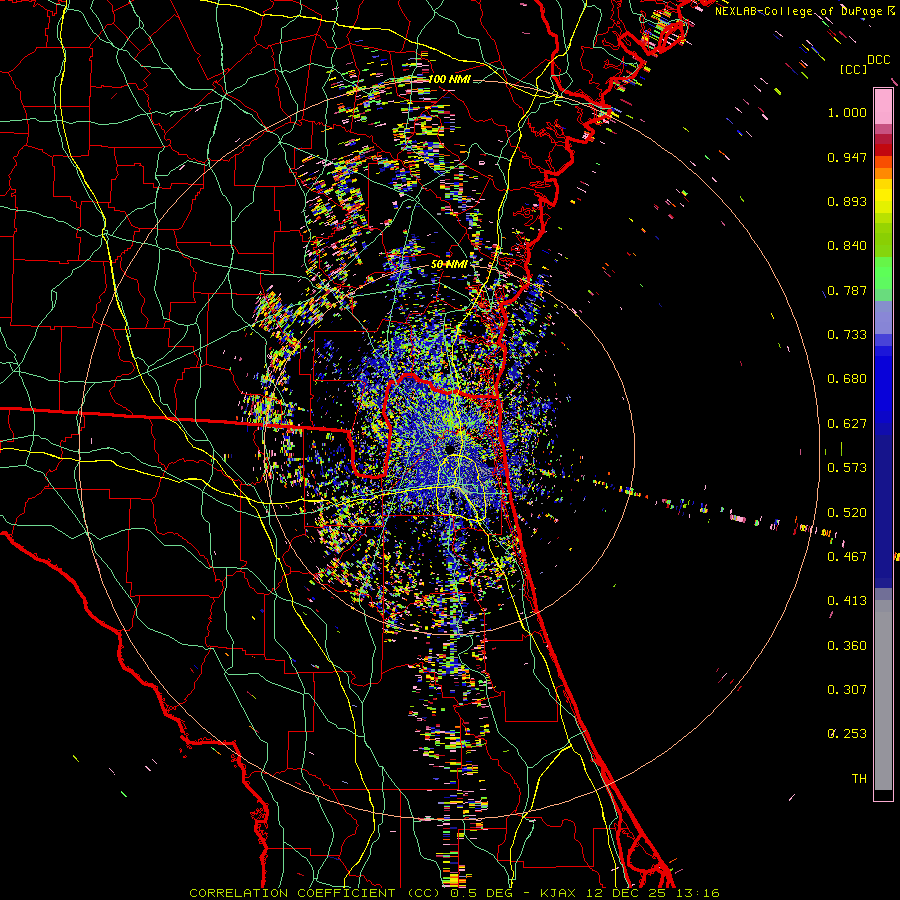Click the 0.520 color scale value
This screenshot has height=900, width=900.
pyautogui.click(x=847, y=513)
